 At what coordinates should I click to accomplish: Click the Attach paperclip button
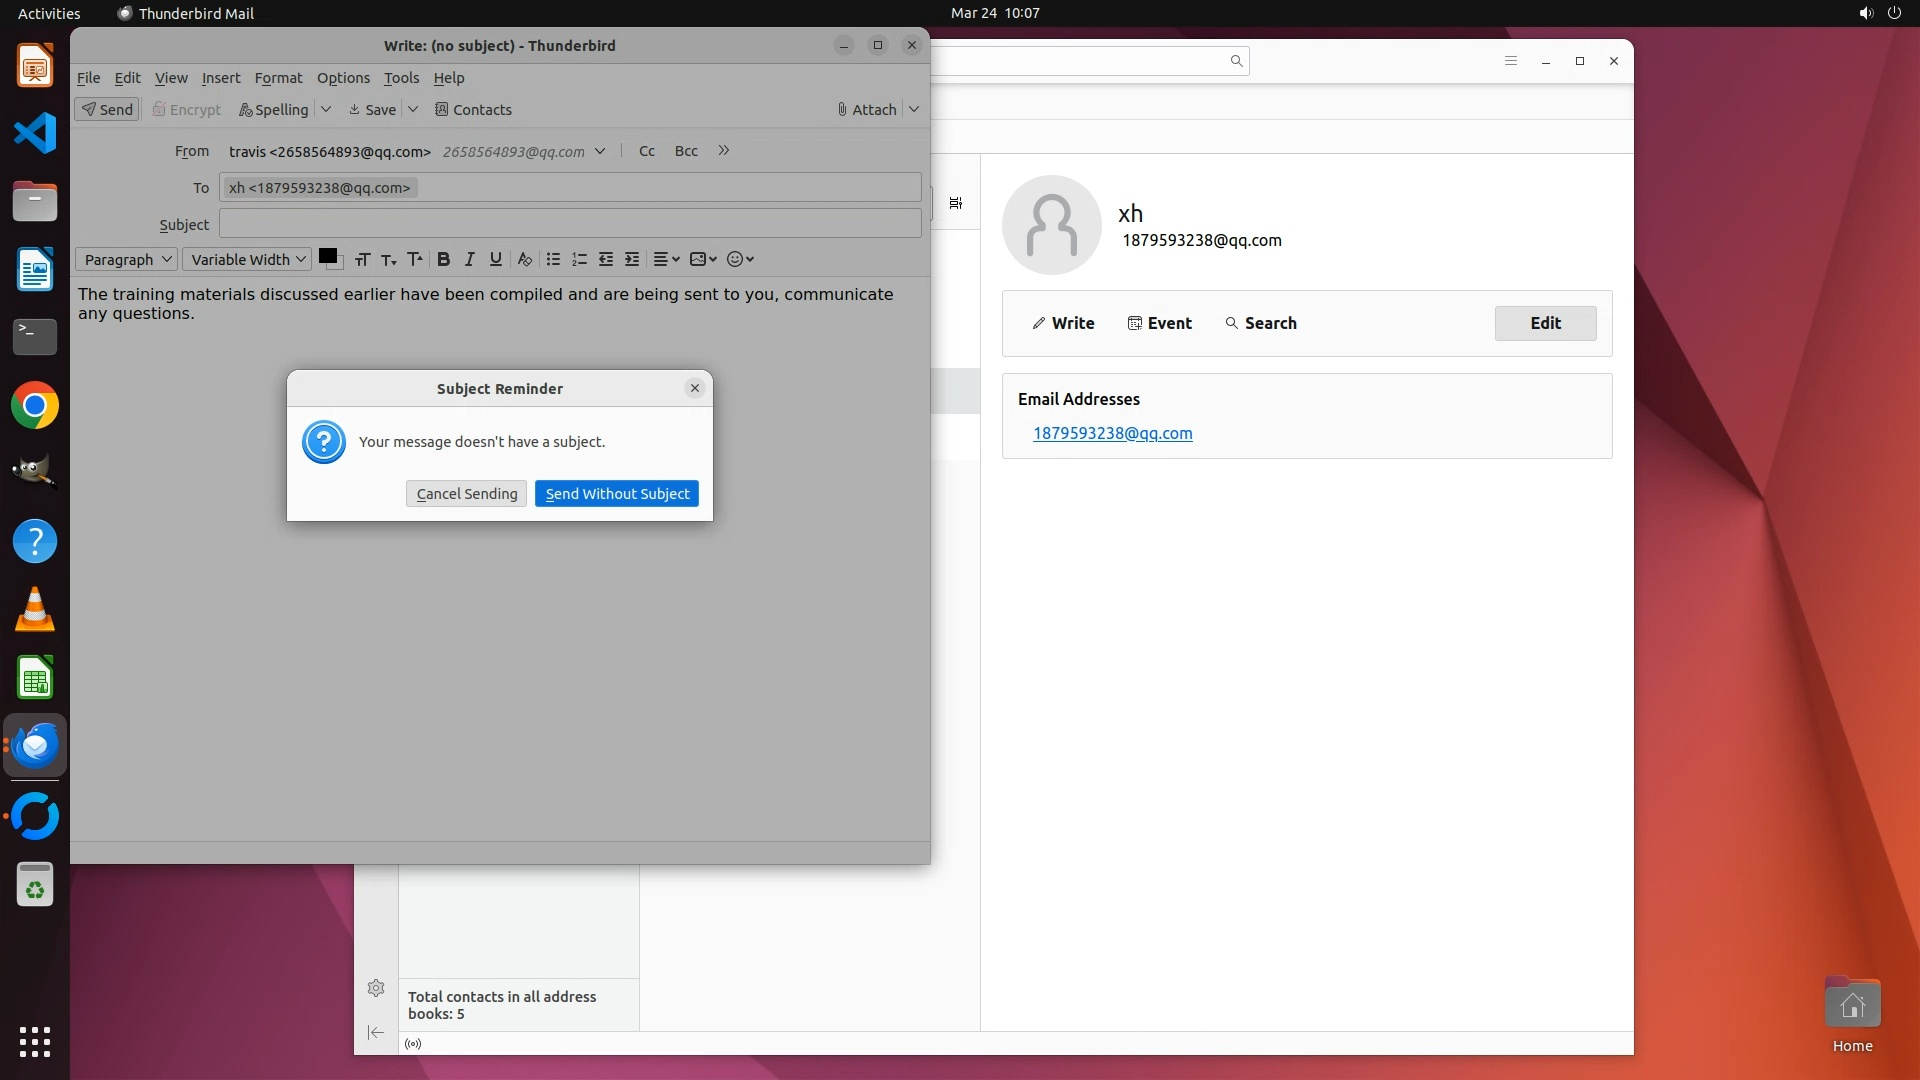[866, 110]
